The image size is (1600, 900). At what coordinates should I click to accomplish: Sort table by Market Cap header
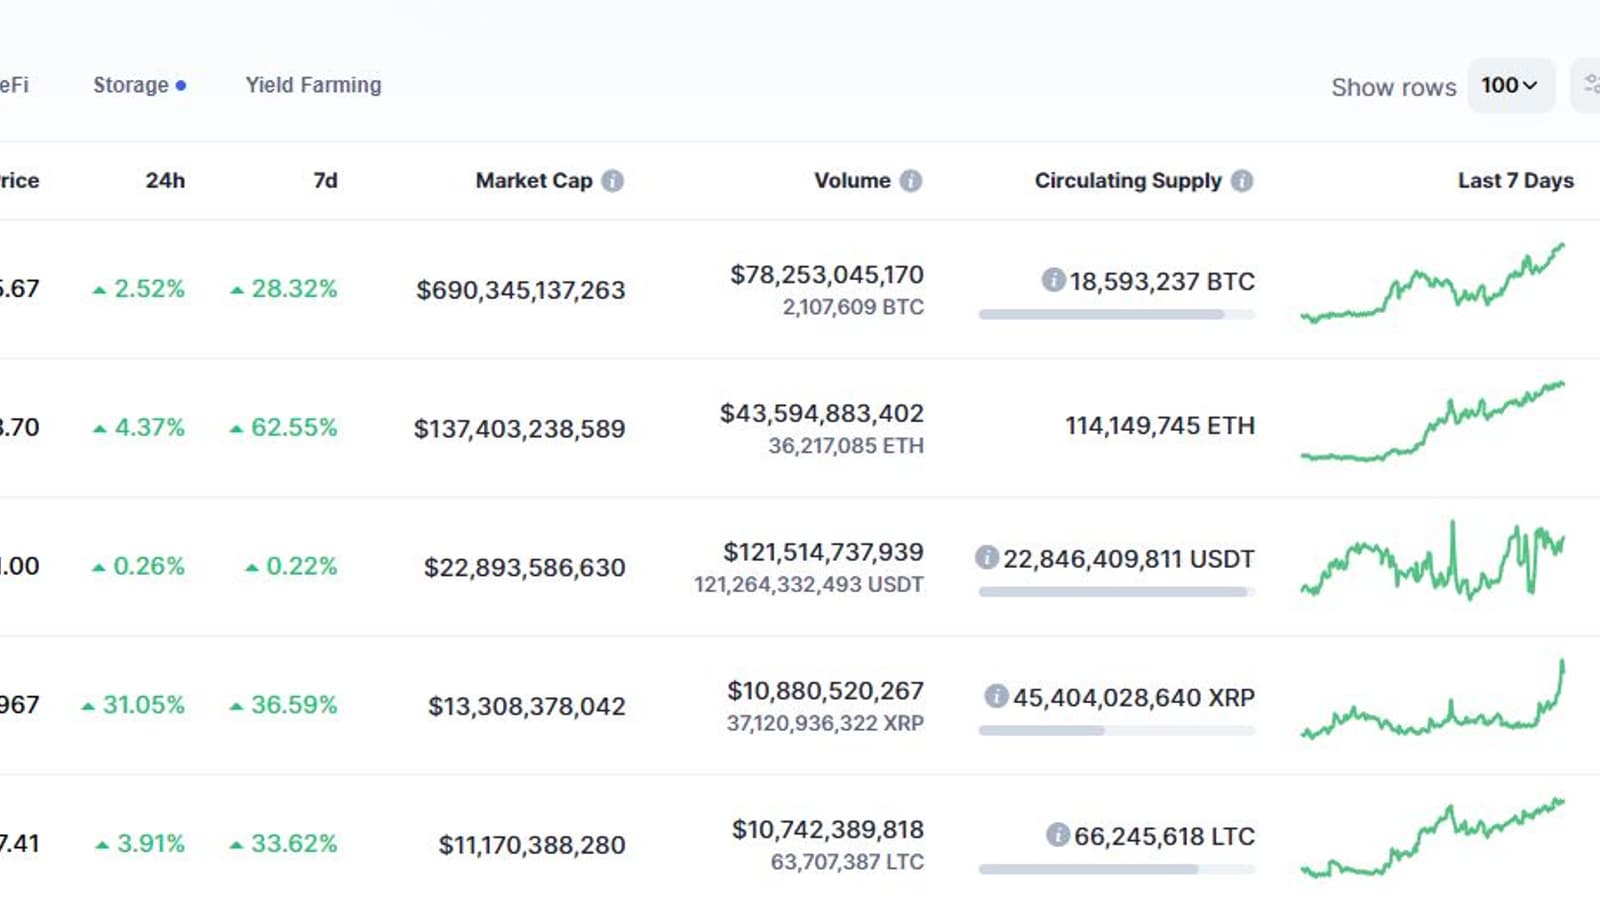click(533, 181)
